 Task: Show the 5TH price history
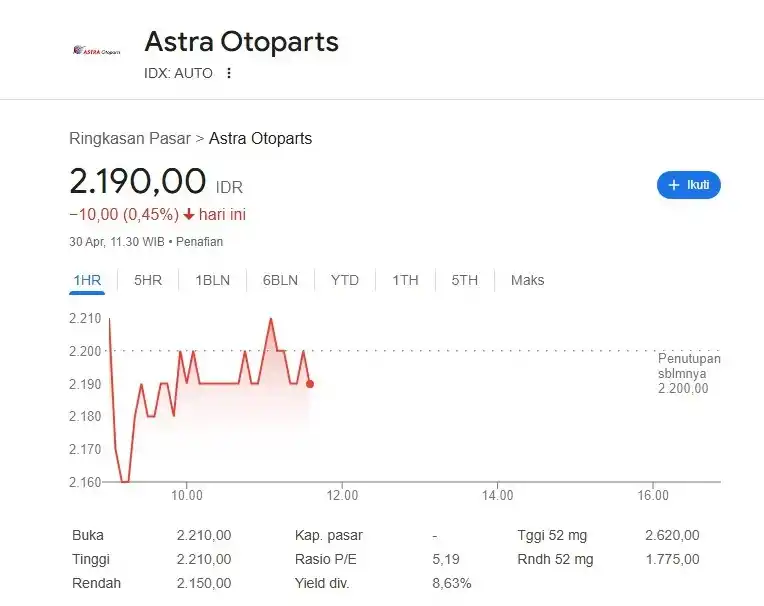[464, 280]
